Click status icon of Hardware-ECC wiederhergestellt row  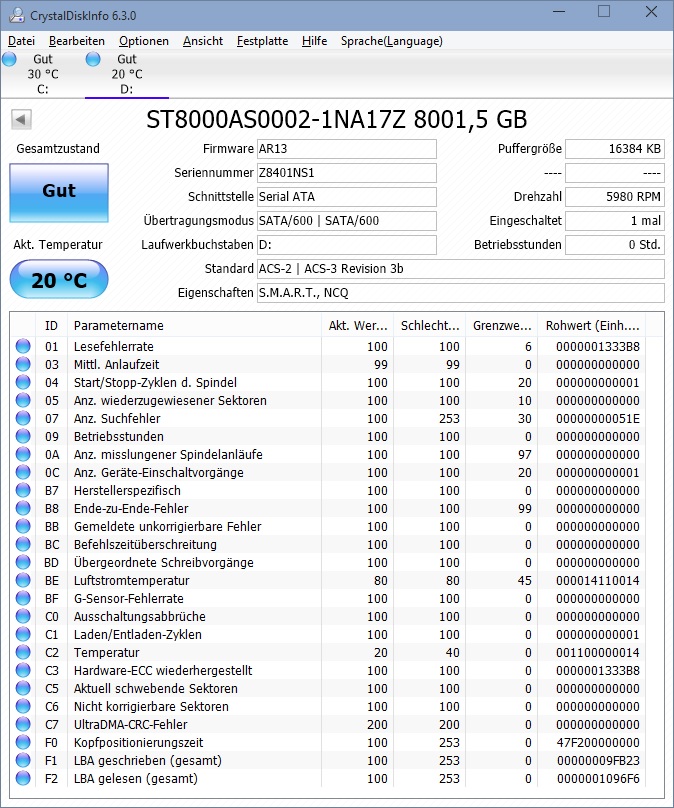(23, 670)
